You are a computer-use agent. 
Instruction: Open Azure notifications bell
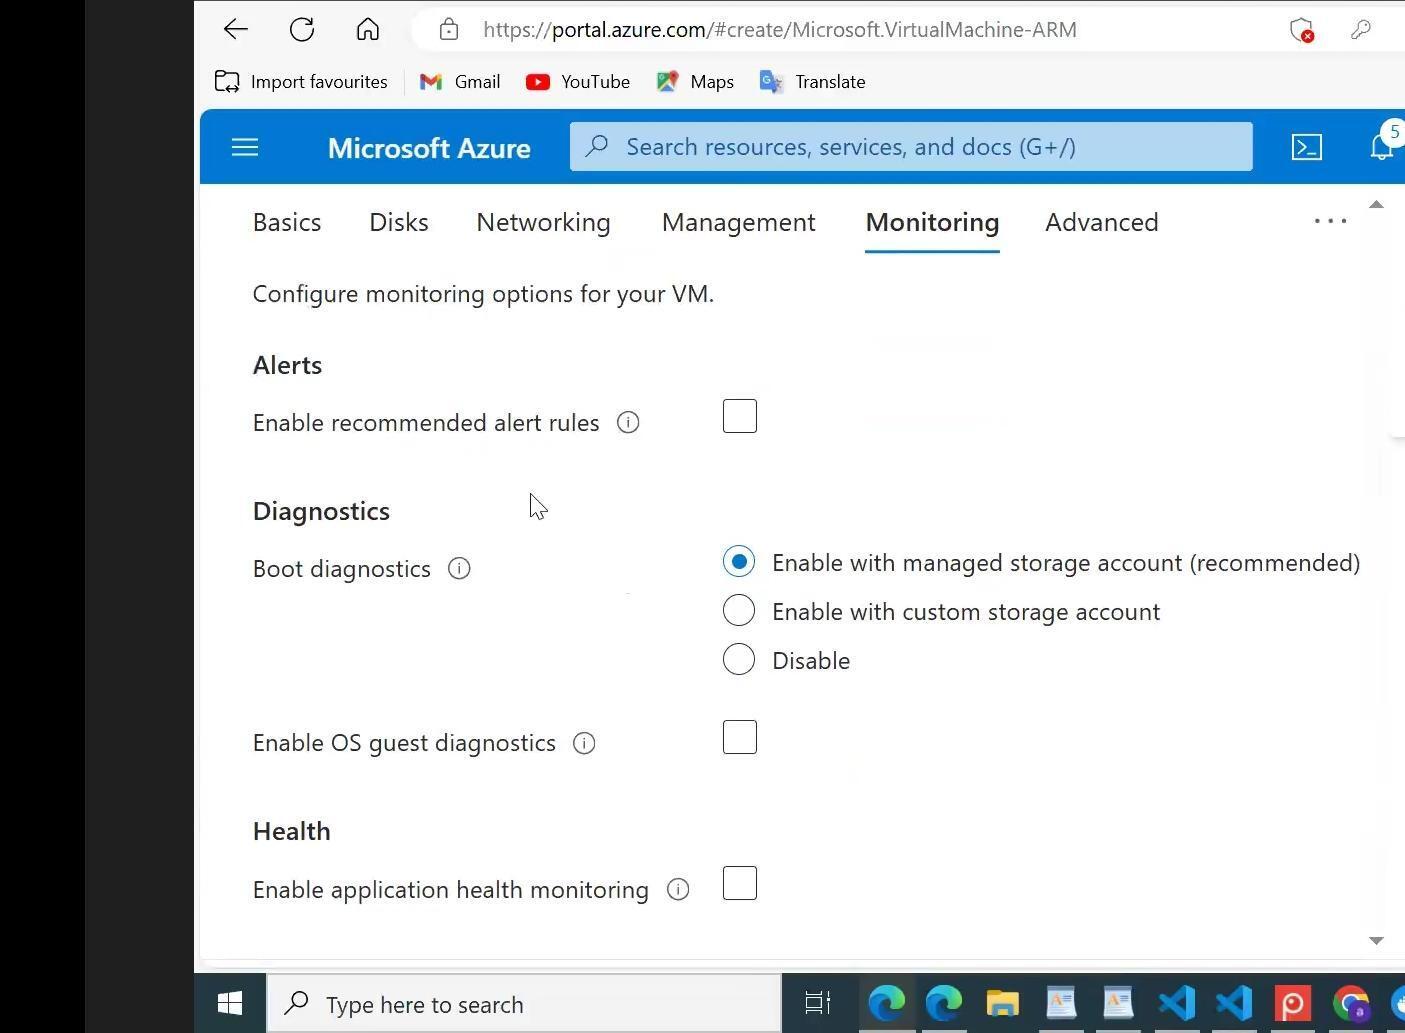point(1383,147)
